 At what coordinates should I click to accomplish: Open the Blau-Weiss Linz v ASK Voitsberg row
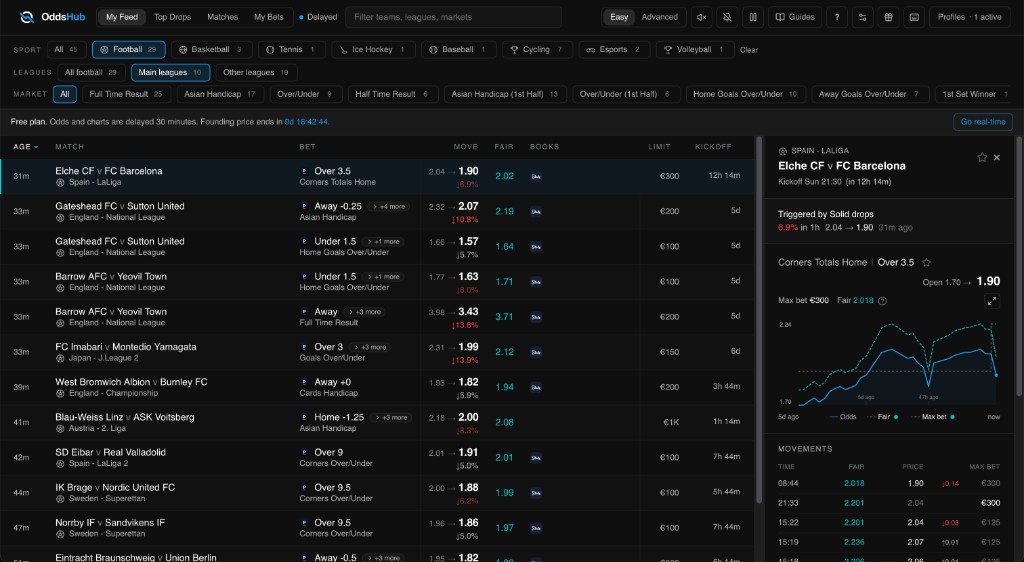pos(377,422)
